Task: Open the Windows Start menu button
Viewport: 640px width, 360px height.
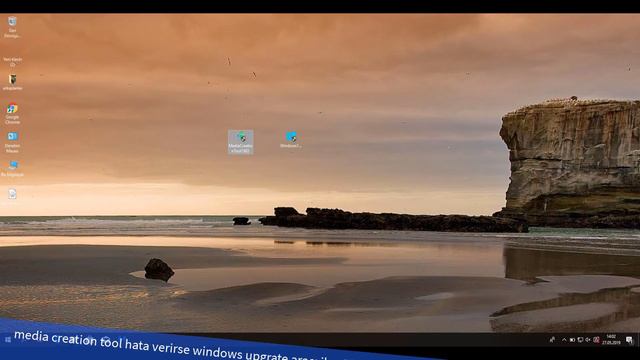Action: pos(8,339)
